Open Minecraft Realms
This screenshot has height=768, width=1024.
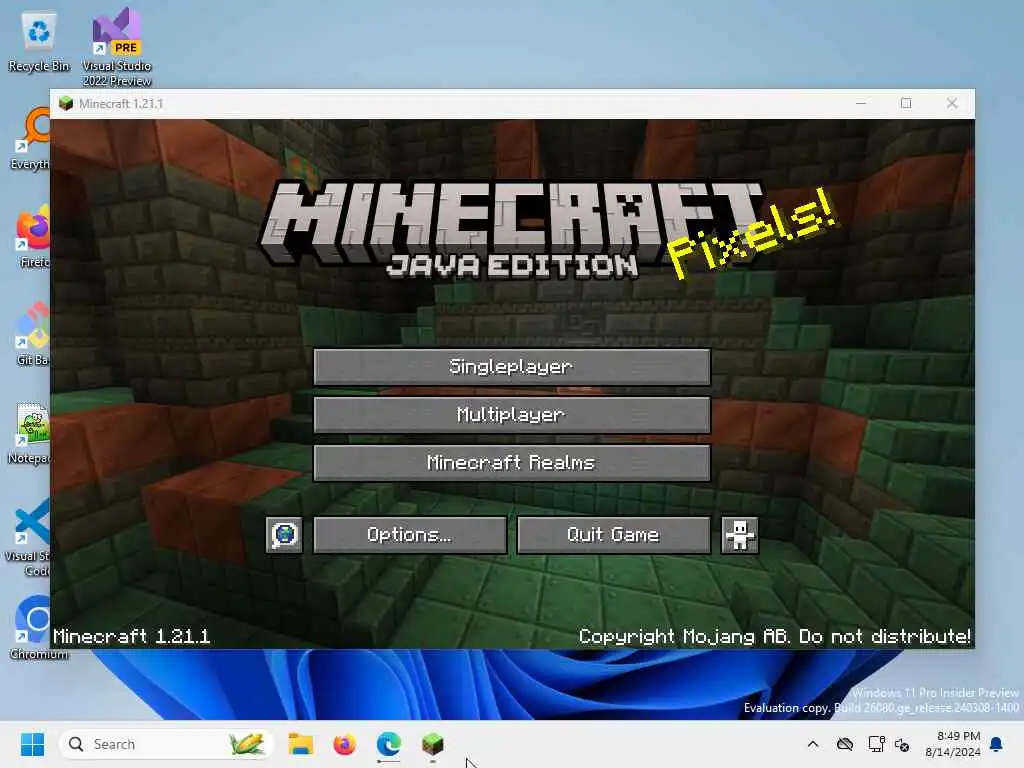(x=512, y=463)
